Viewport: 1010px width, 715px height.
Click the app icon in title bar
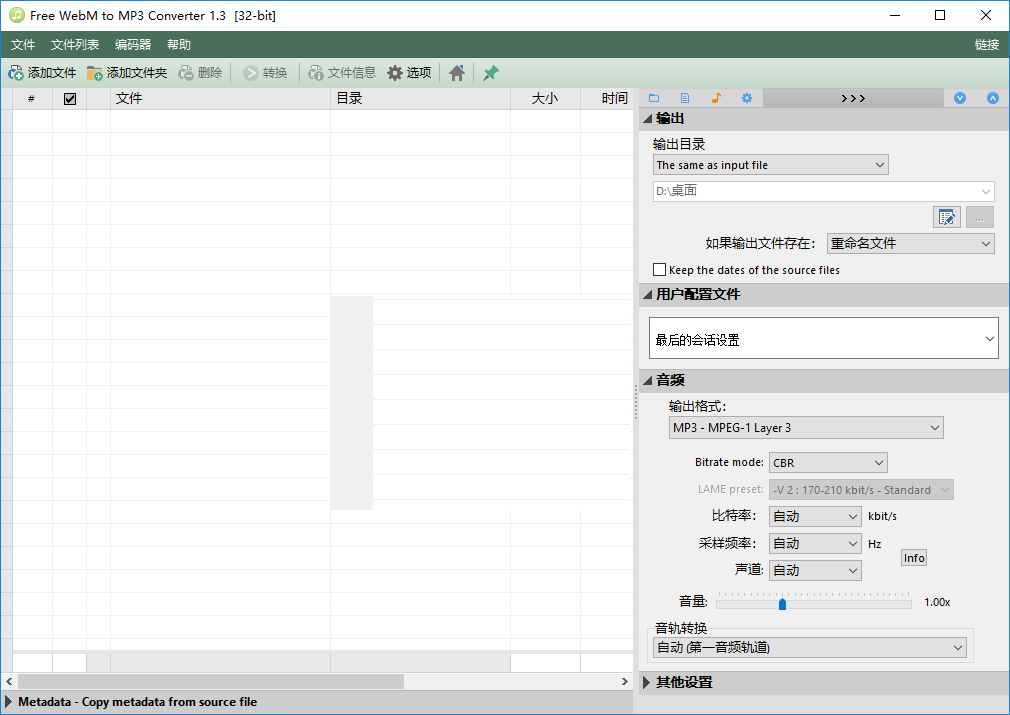(16, 15)
